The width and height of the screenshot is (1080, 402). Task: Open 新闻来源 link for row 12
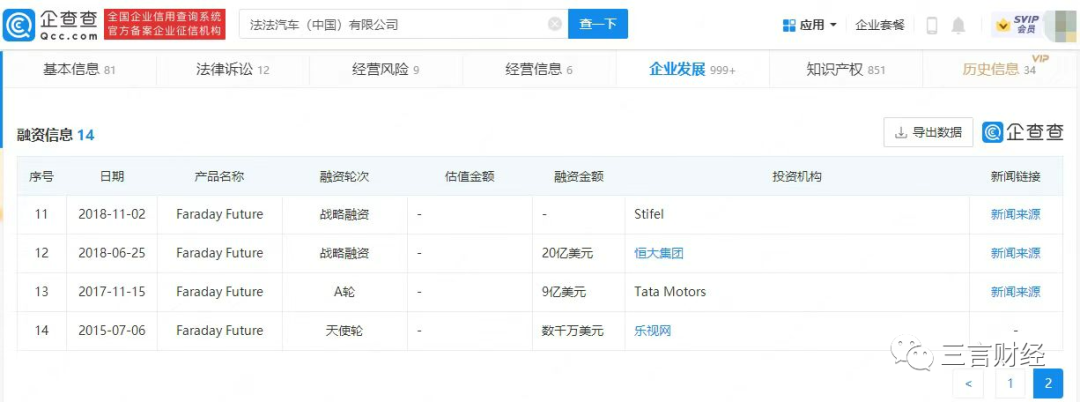(x=1015, y=253)
